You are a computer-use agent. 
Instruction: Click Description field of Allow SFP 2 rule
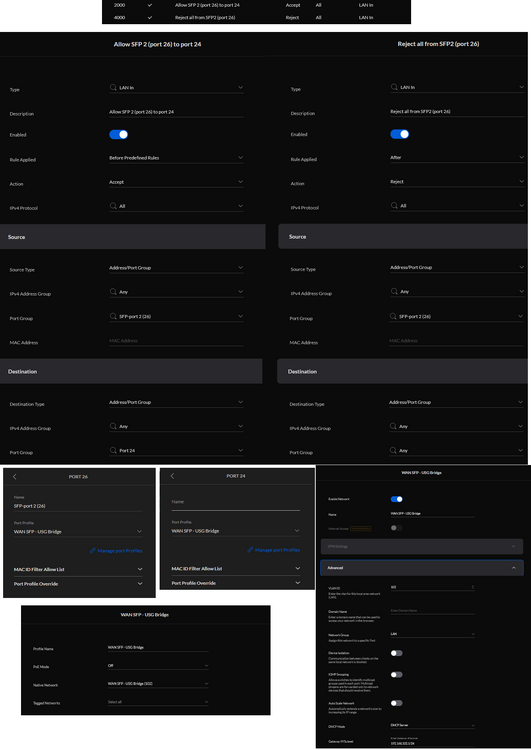[x=176, y=112]
